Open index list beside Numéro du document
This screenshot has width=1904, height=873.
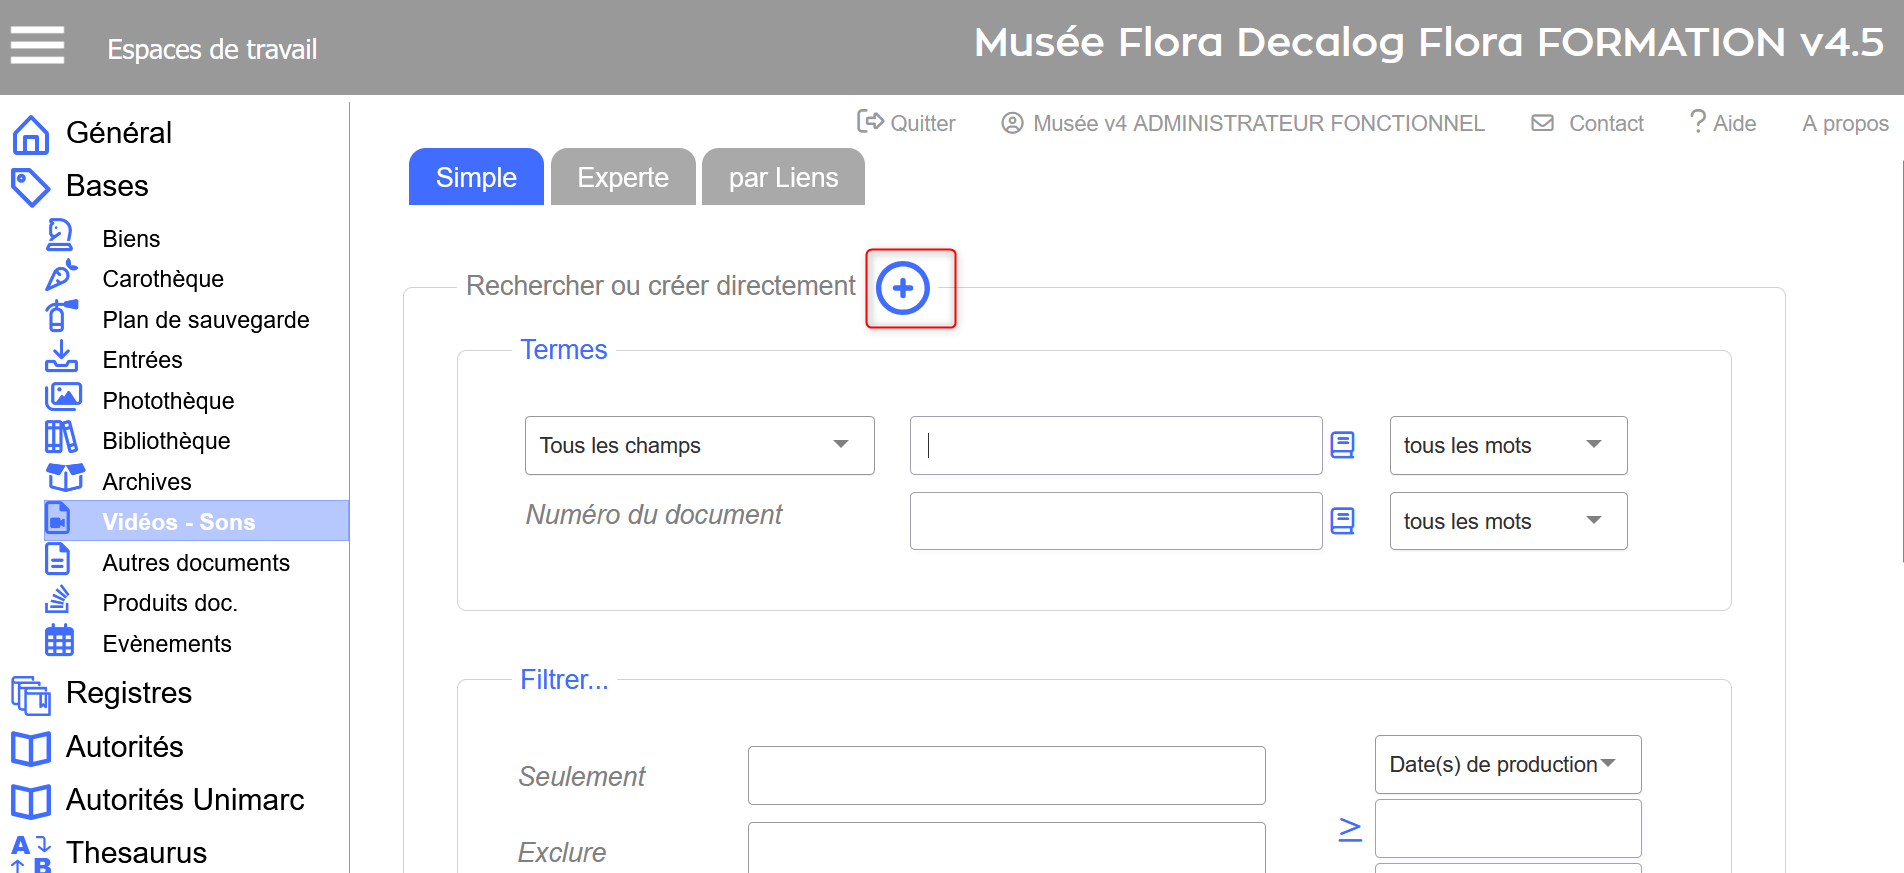click(x=1342, y=521)
